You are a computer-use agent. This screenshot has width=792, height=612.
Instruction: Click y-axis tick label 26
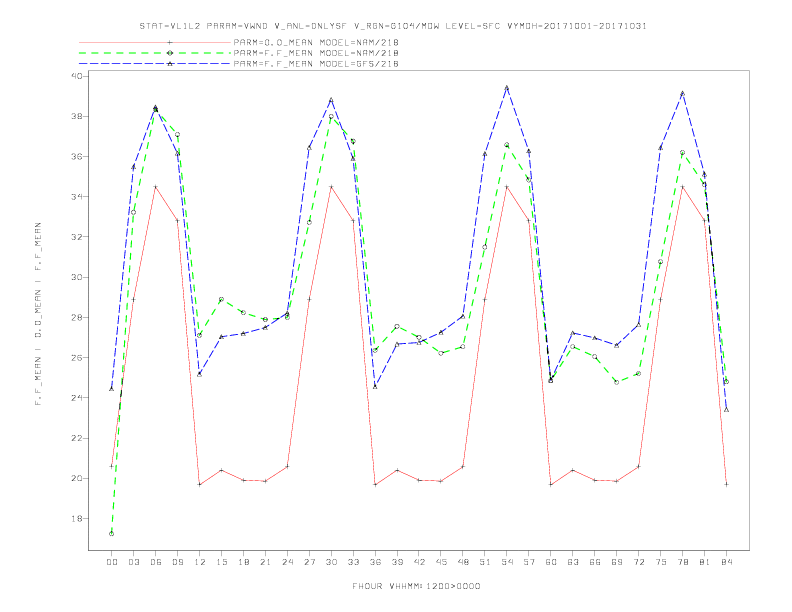pos(76,358)
